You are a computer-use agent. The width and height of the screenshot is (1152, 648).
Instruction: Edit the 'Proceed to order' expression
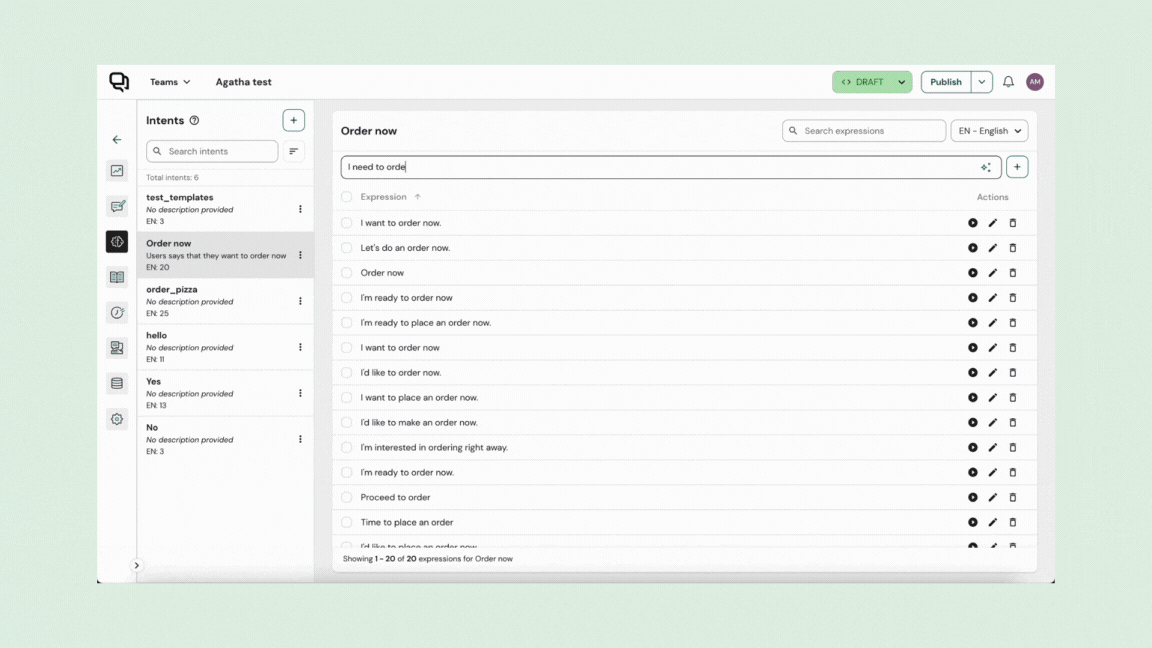[x=993, y=498]
